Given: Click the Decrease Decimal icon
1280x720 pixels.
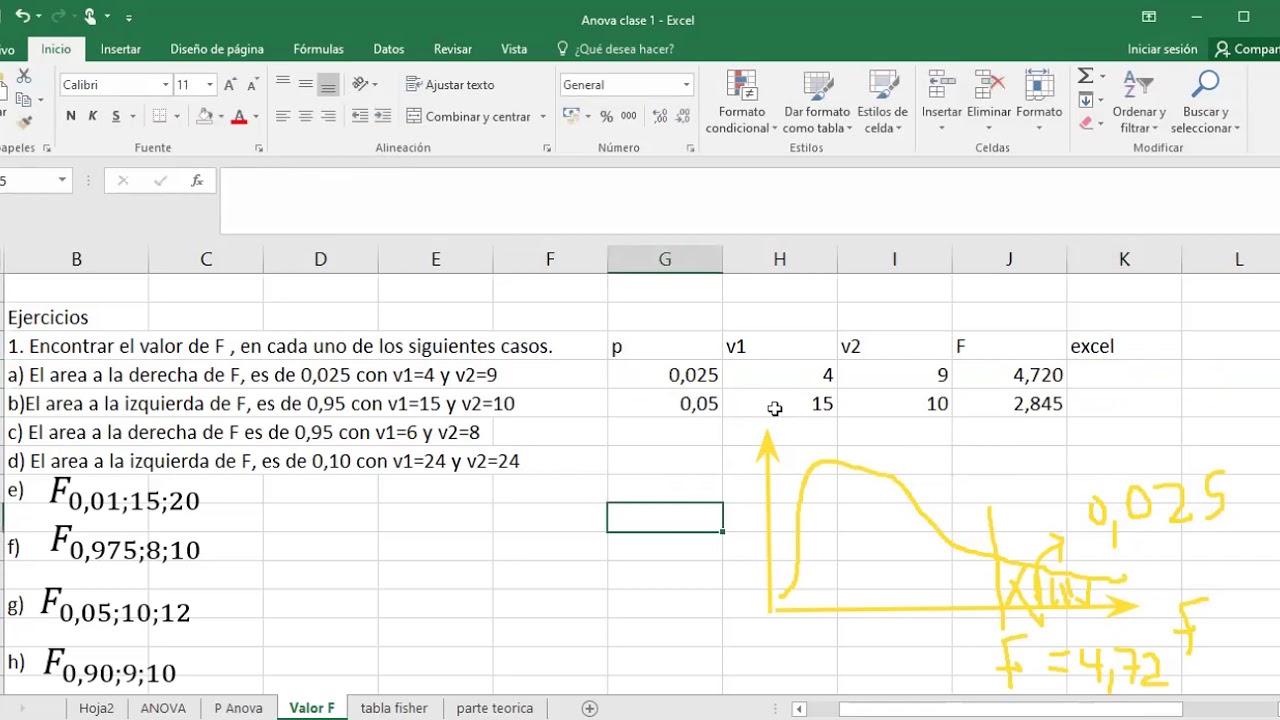Looking at the screenshot, I should tap(684, 116).
